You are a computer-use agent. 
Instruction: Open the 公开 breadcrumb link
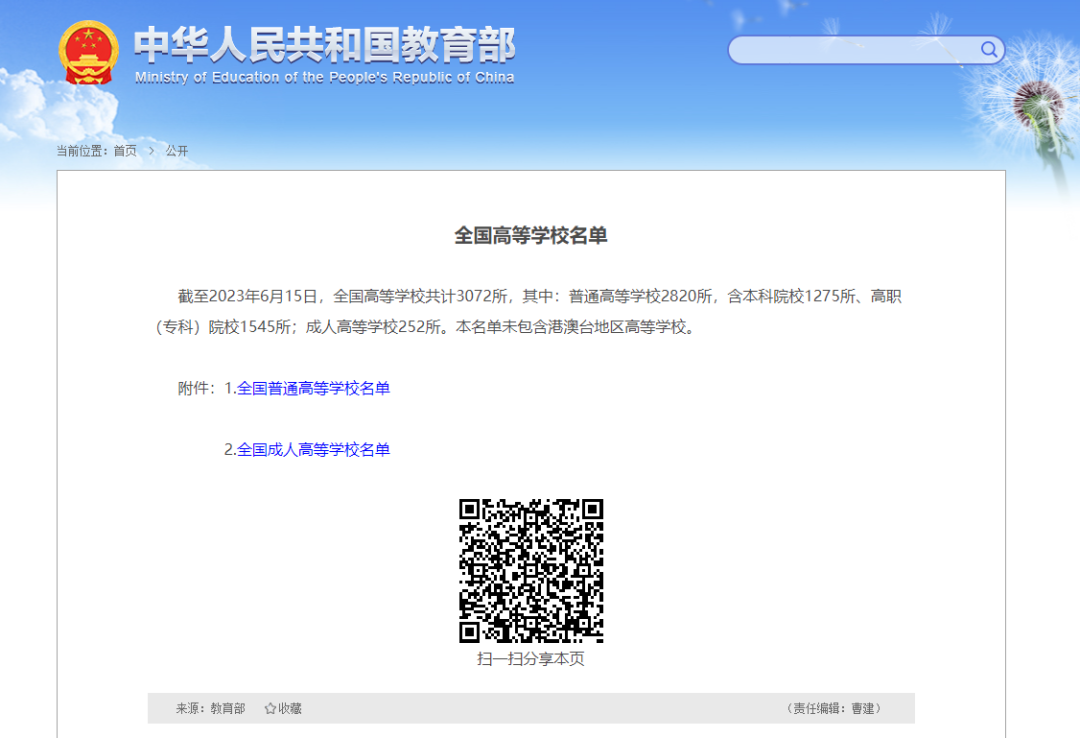click(x=176, y=151)
